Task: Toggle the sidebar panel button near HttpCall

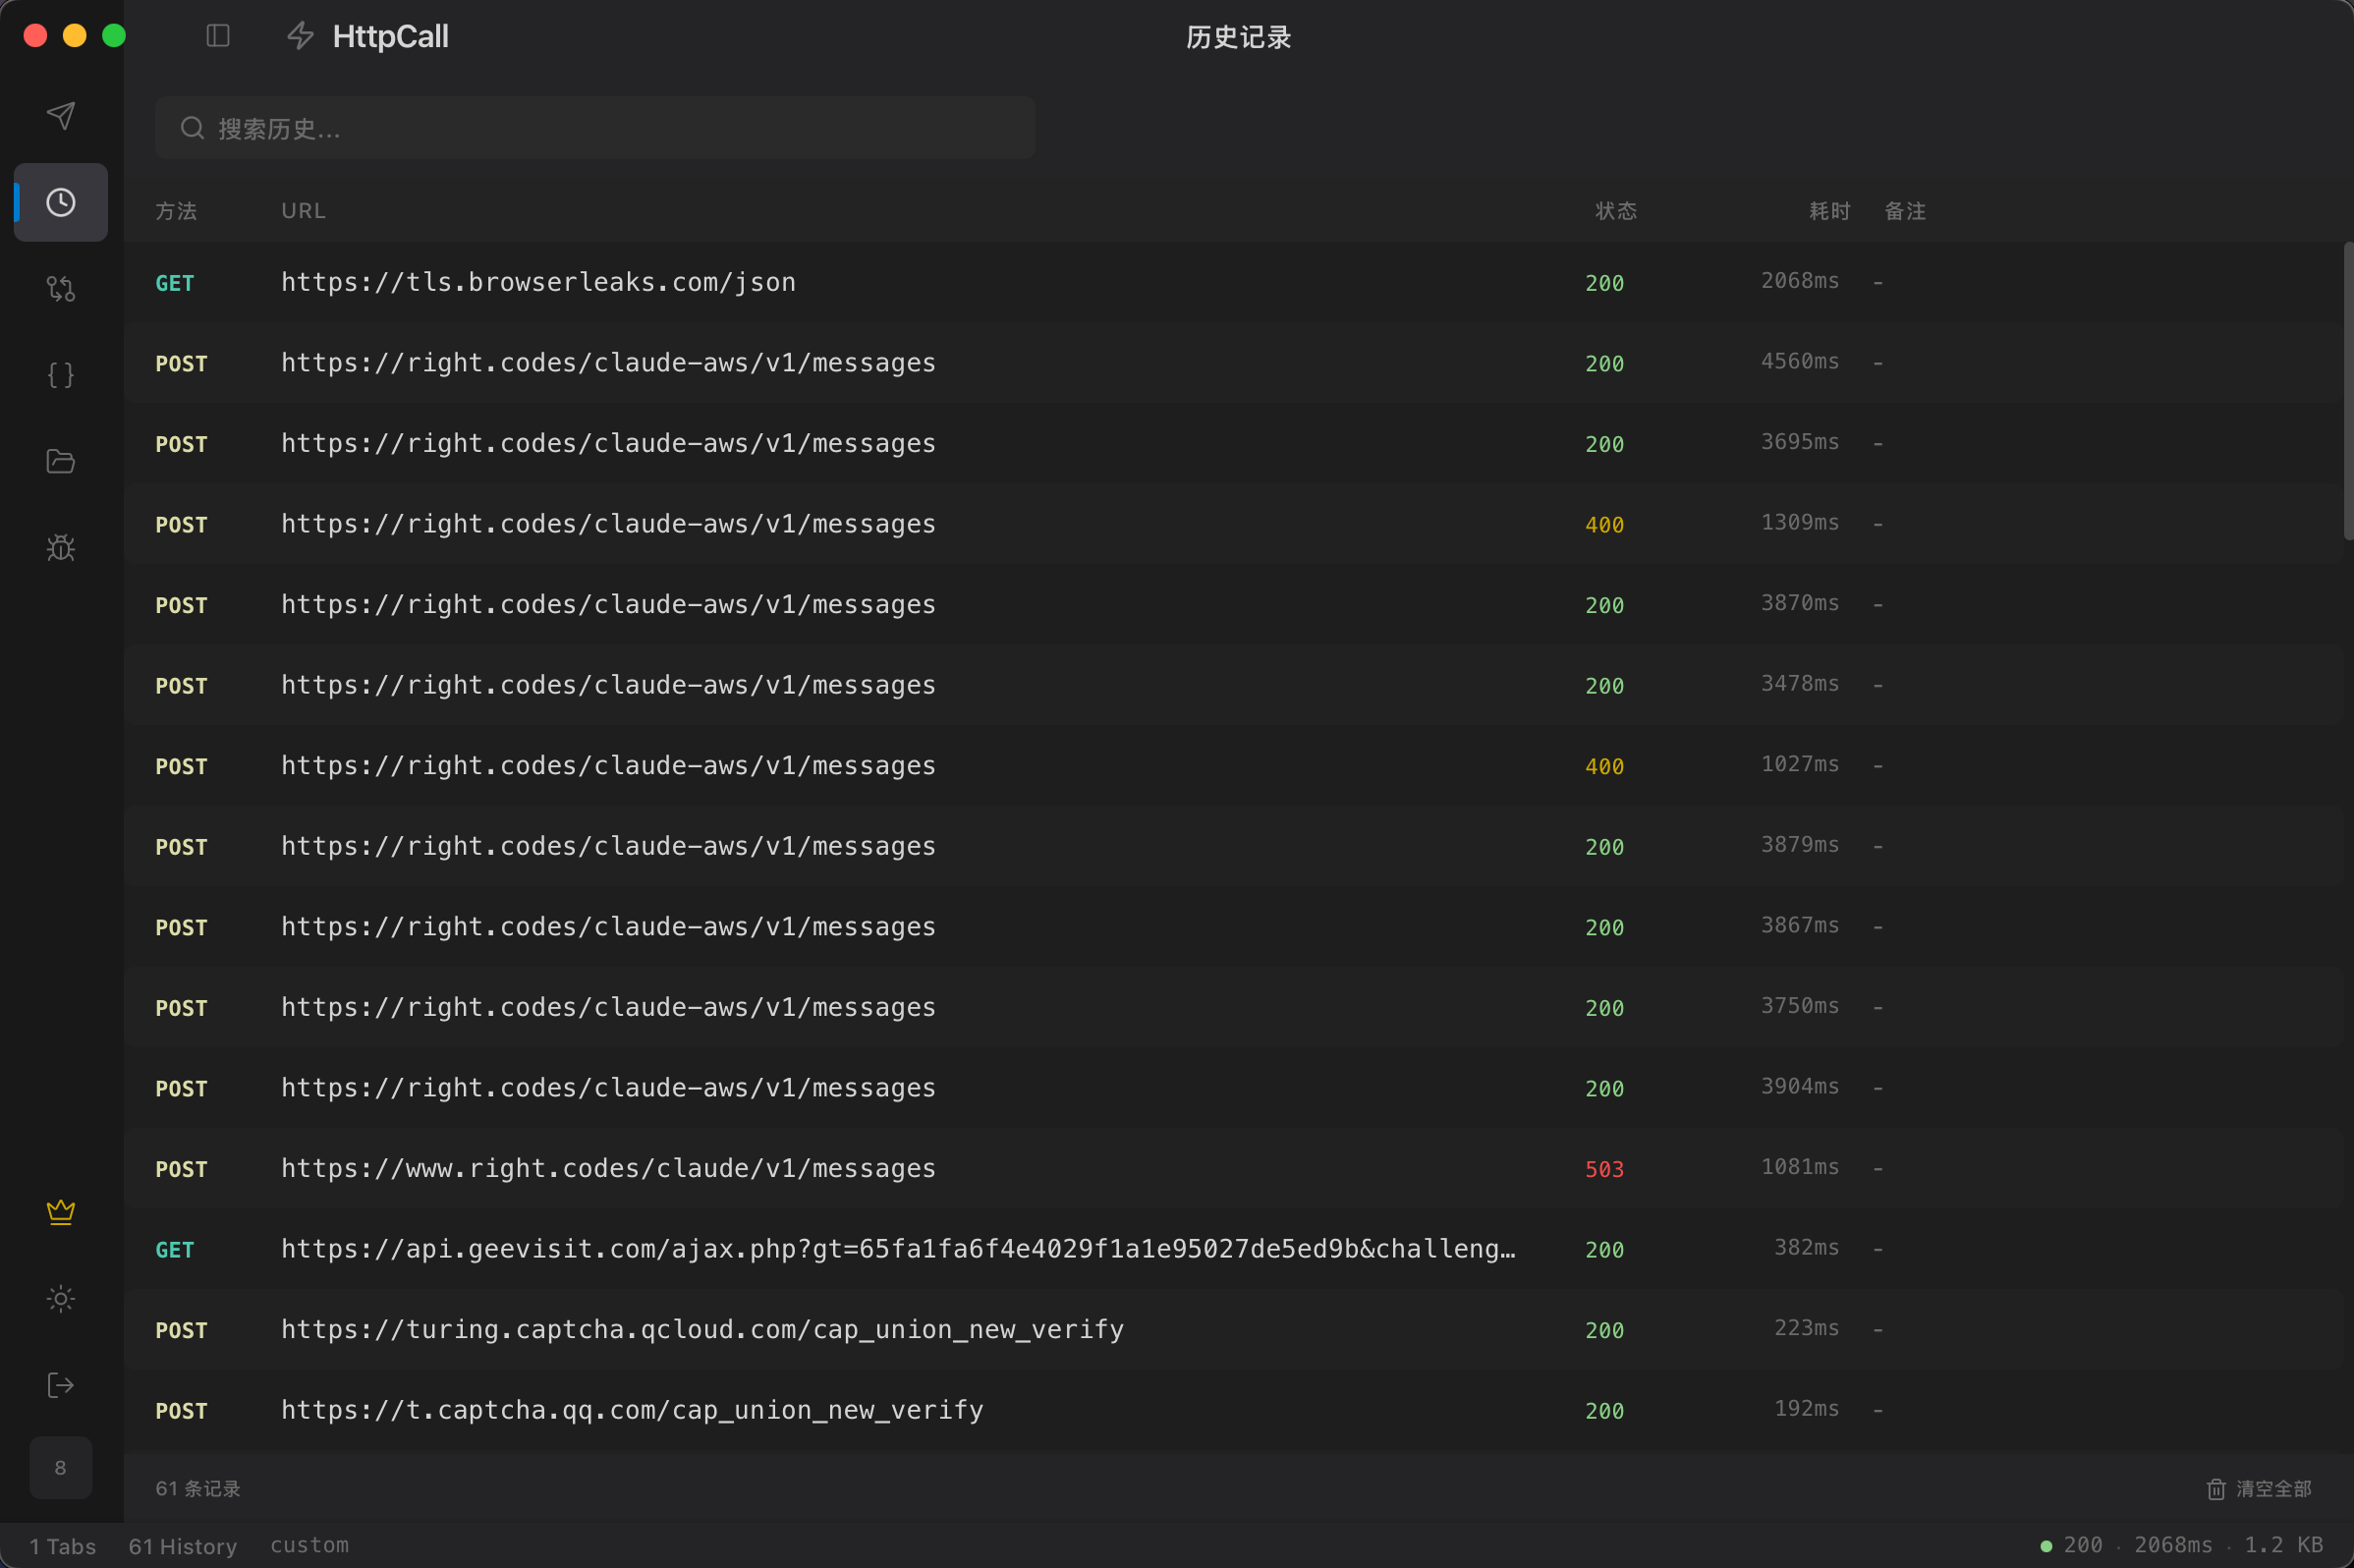Action: tap(218, 37)
